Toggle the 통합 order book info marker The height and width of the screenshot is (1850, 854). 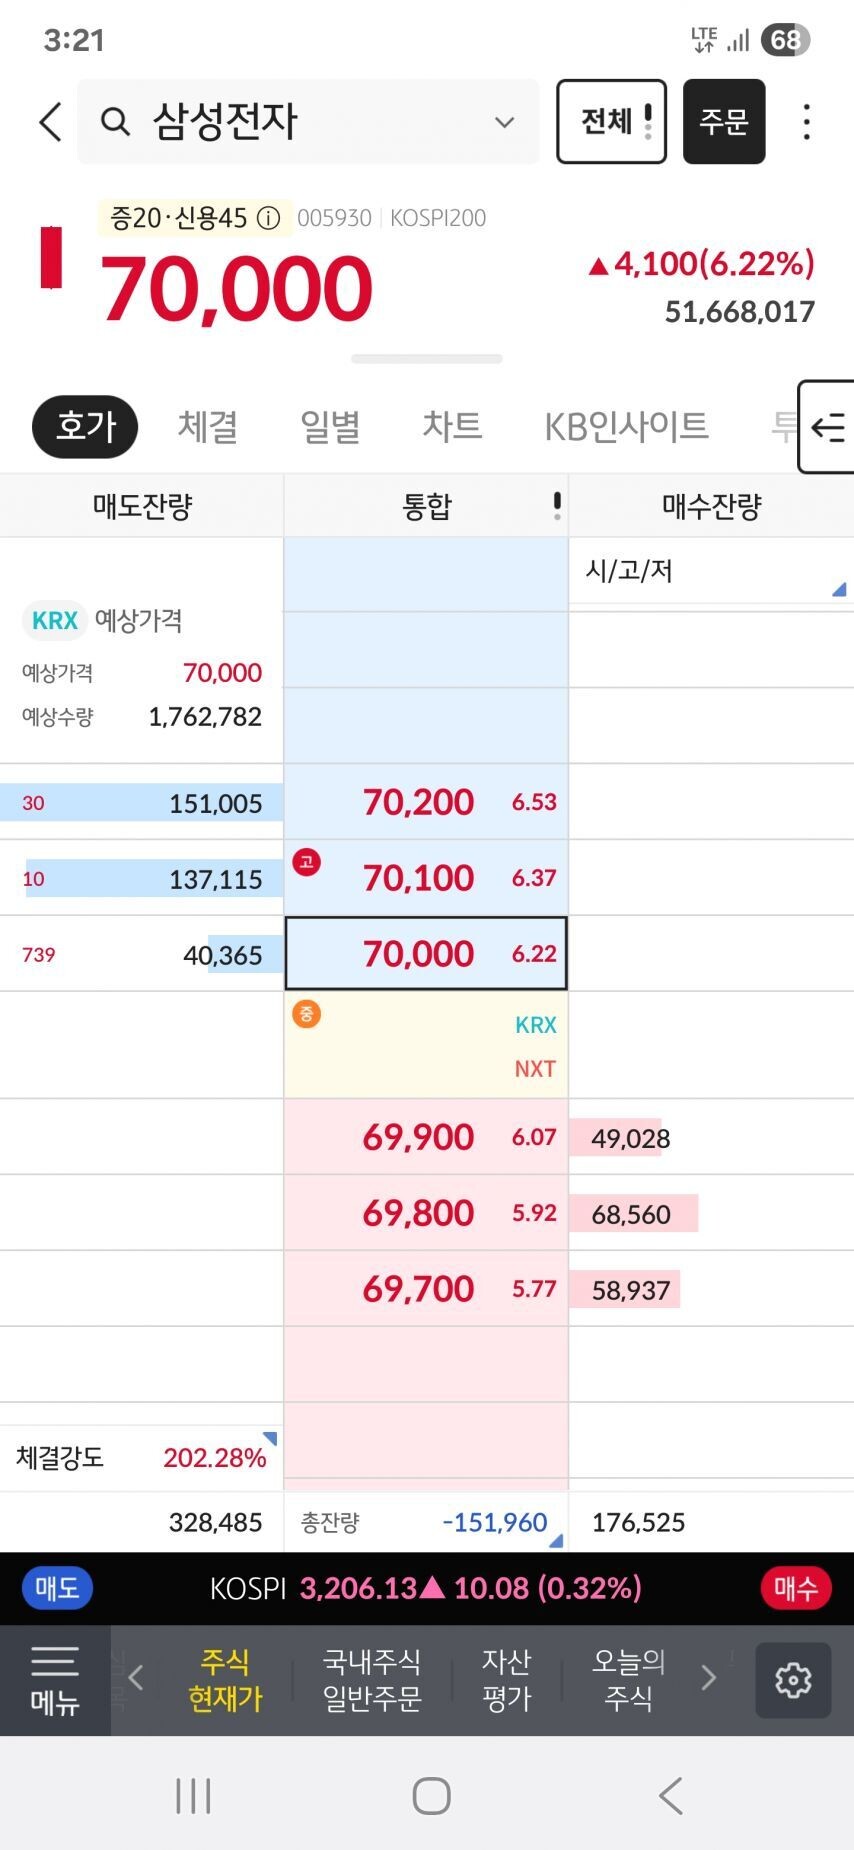(557, 506)
